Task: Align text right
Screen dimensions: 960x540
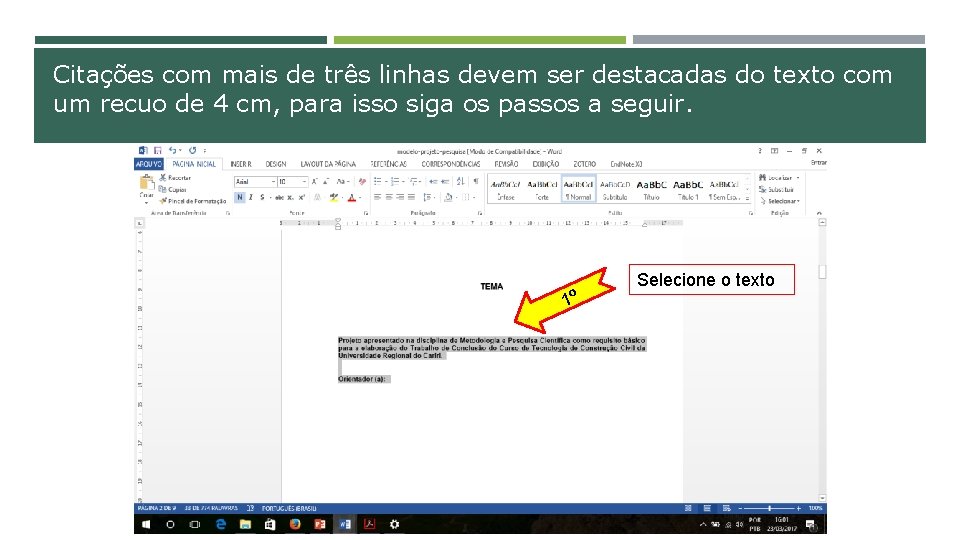Action: pyautogui.click(x=400, y=197)
